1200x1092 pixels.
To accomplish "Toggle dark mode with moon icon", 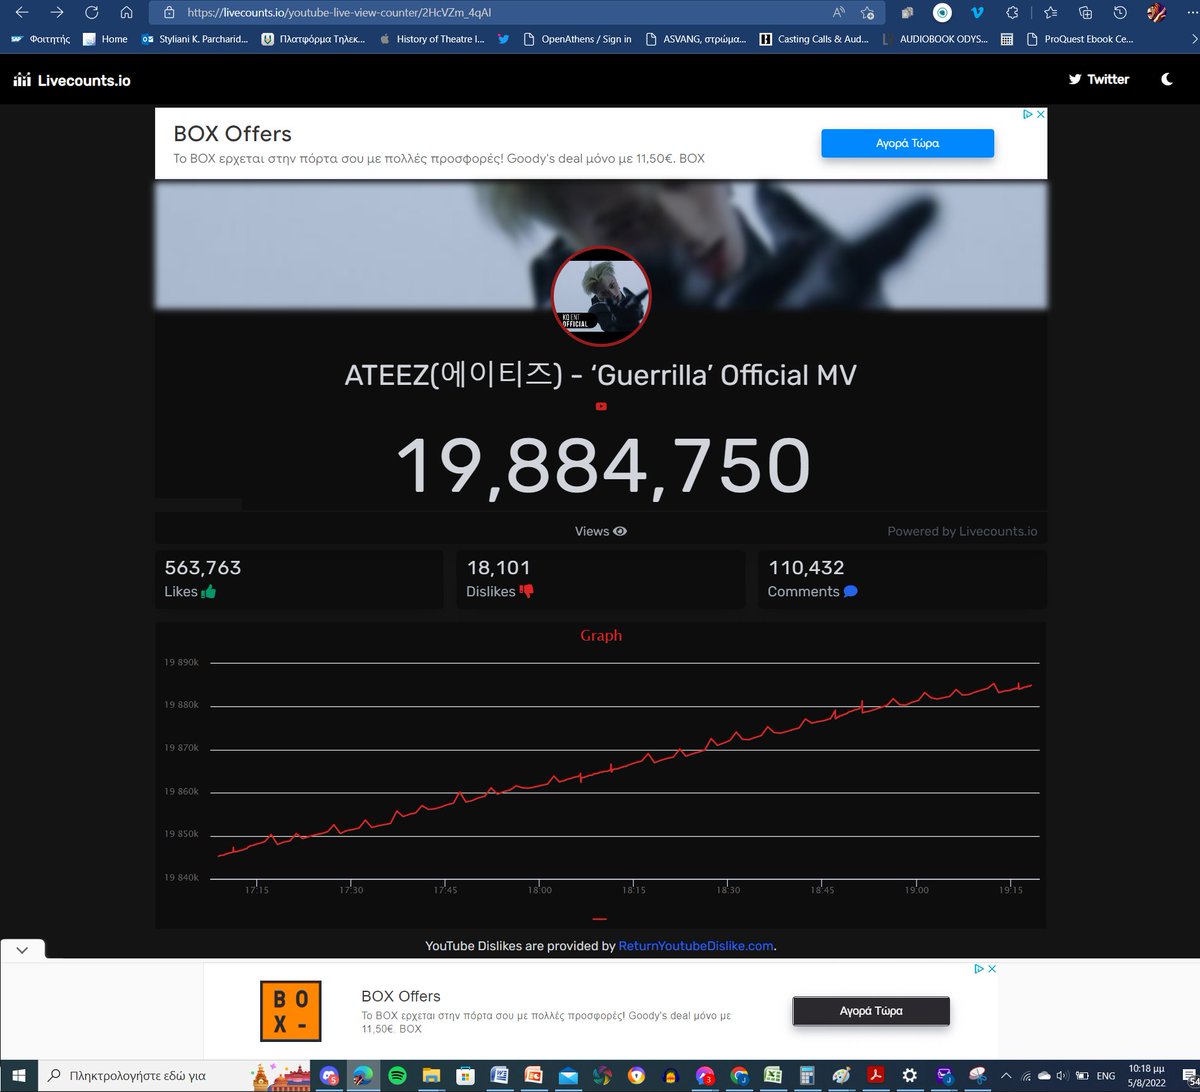I will point(1167,79).
